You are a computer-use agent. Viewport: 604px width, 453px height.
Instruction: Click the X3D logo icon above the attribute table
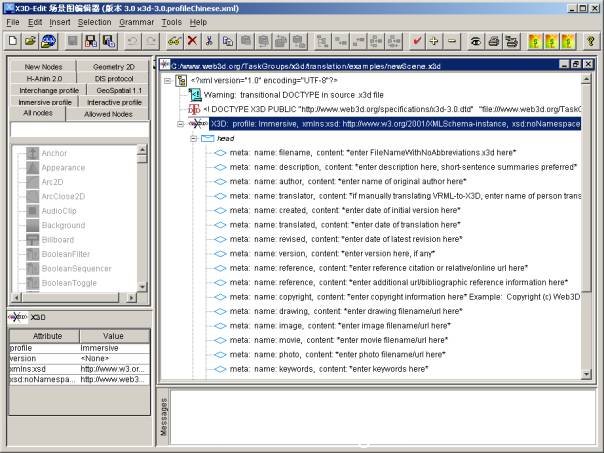click(x=17, y=317)
